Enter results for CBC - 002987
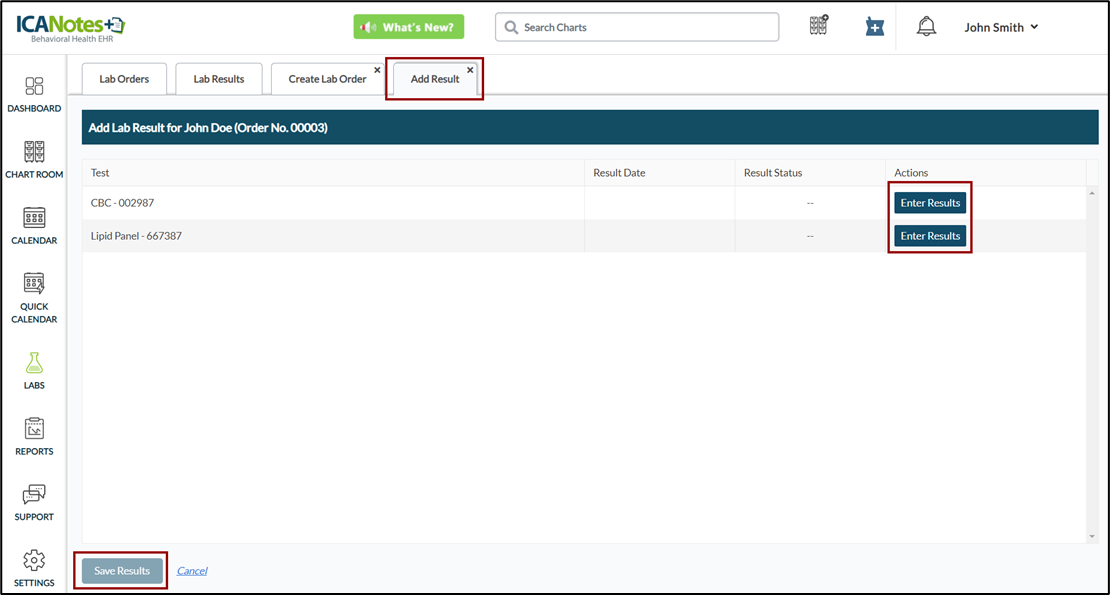Screen dimensions: 1110x595 point(930,203)
